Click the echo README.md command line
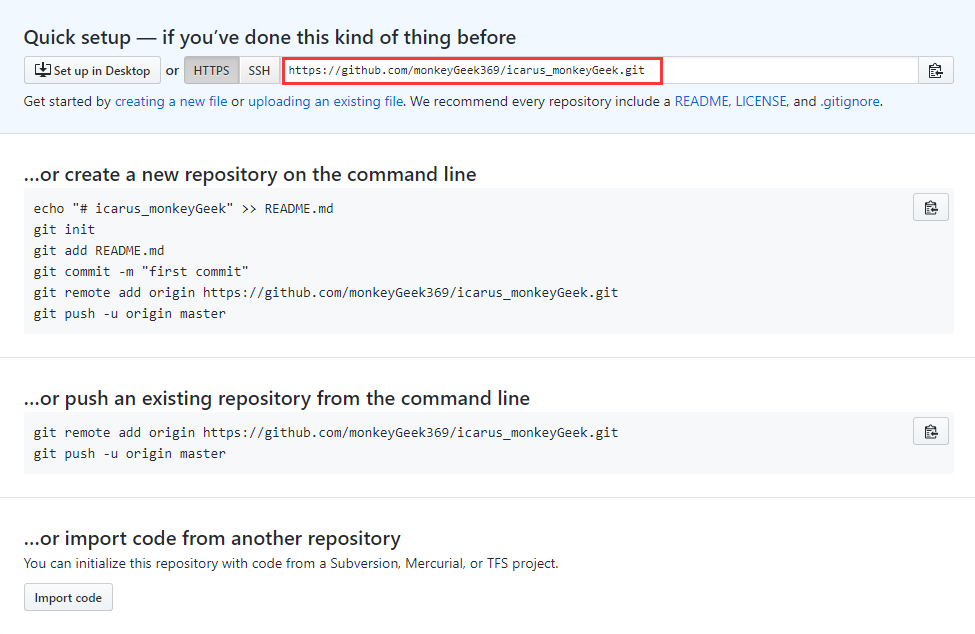This screenshot has width=975, height=634. tap(183, 209)
